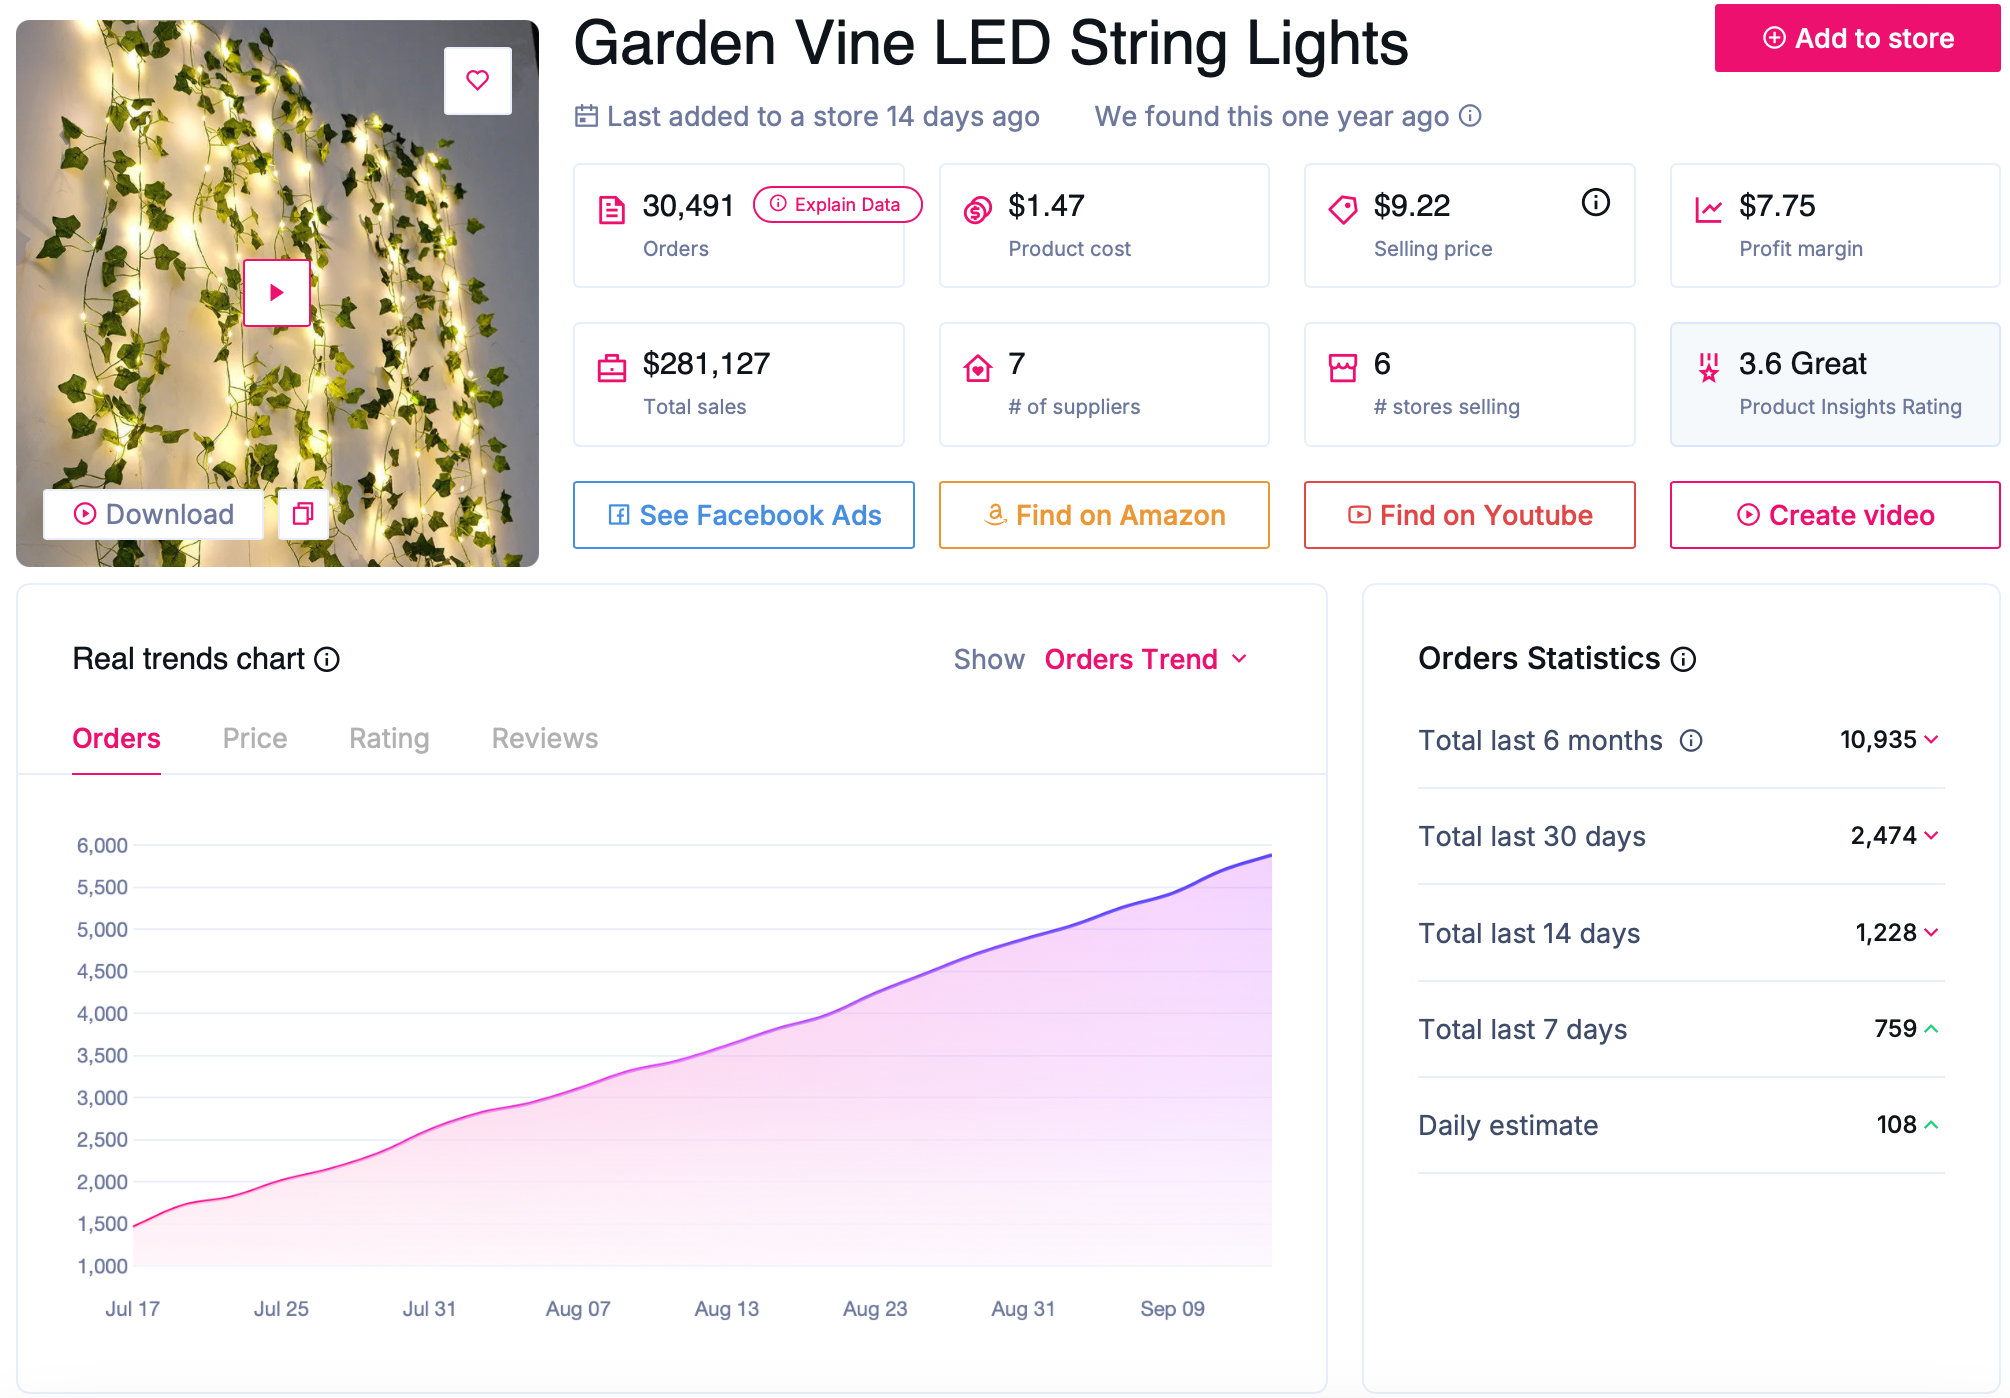The height and width of the screenshot is (1398, 2010).
Task: Click the product video thumbnail to play
Action: pyautogui.click(x=278, y=290)
